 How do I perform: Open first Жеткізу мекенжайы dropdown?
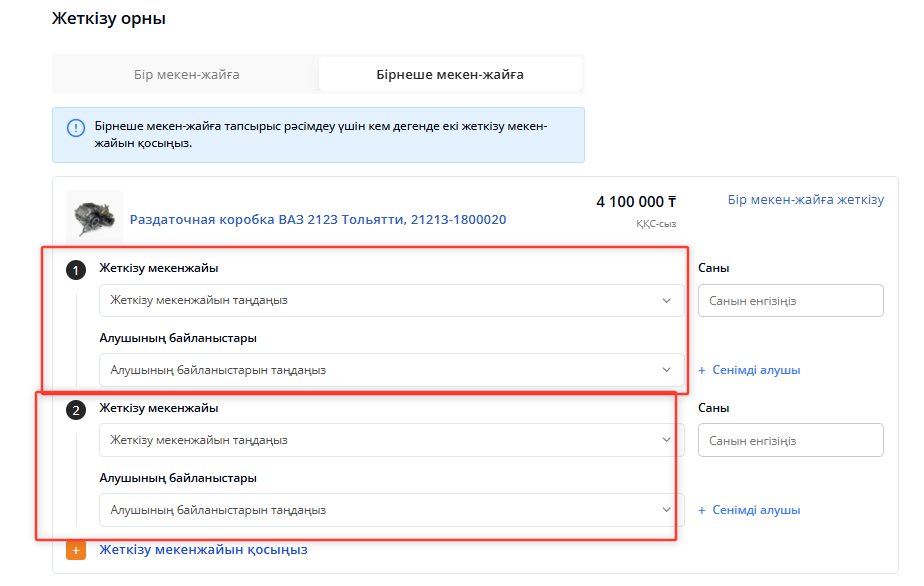click(390, 300)
